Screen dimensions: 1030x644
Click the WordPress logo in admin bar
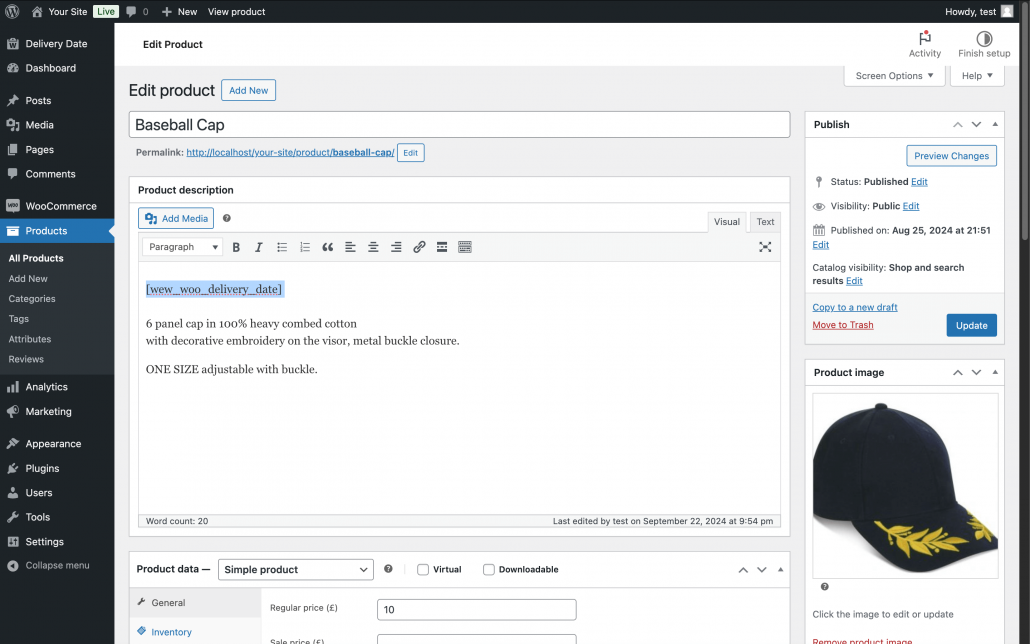tap(13, 12)
